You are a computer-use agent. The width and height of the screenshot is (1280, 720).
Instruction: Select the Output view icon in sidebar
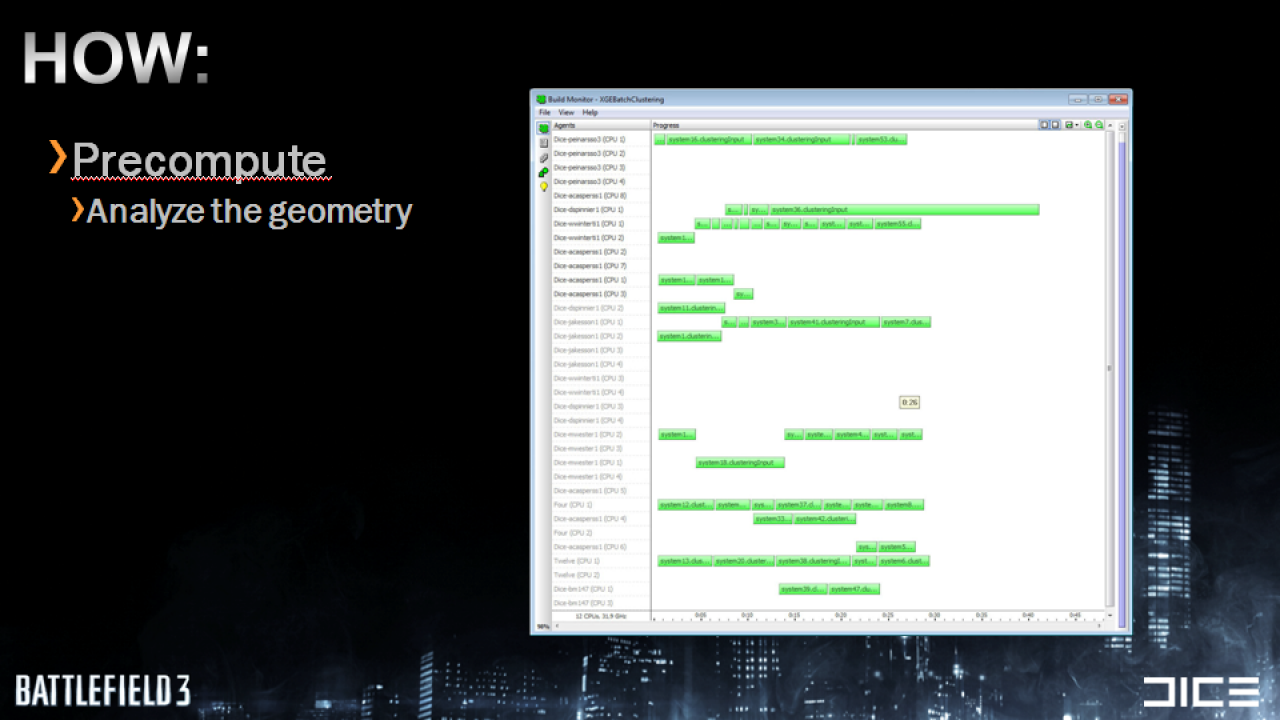point(543,158)
